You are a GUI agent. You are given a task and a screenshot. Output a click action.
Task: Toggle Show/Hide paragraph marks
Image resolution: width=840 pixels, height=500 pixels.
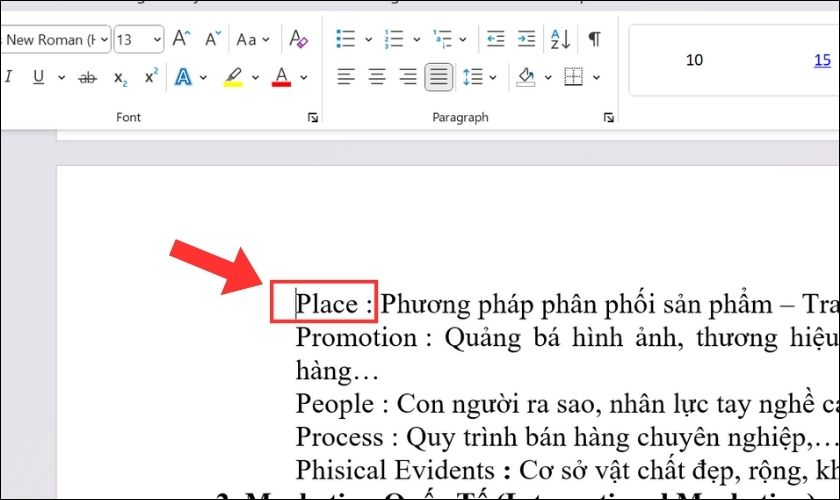pyautogui.click(x=594, y=39)
